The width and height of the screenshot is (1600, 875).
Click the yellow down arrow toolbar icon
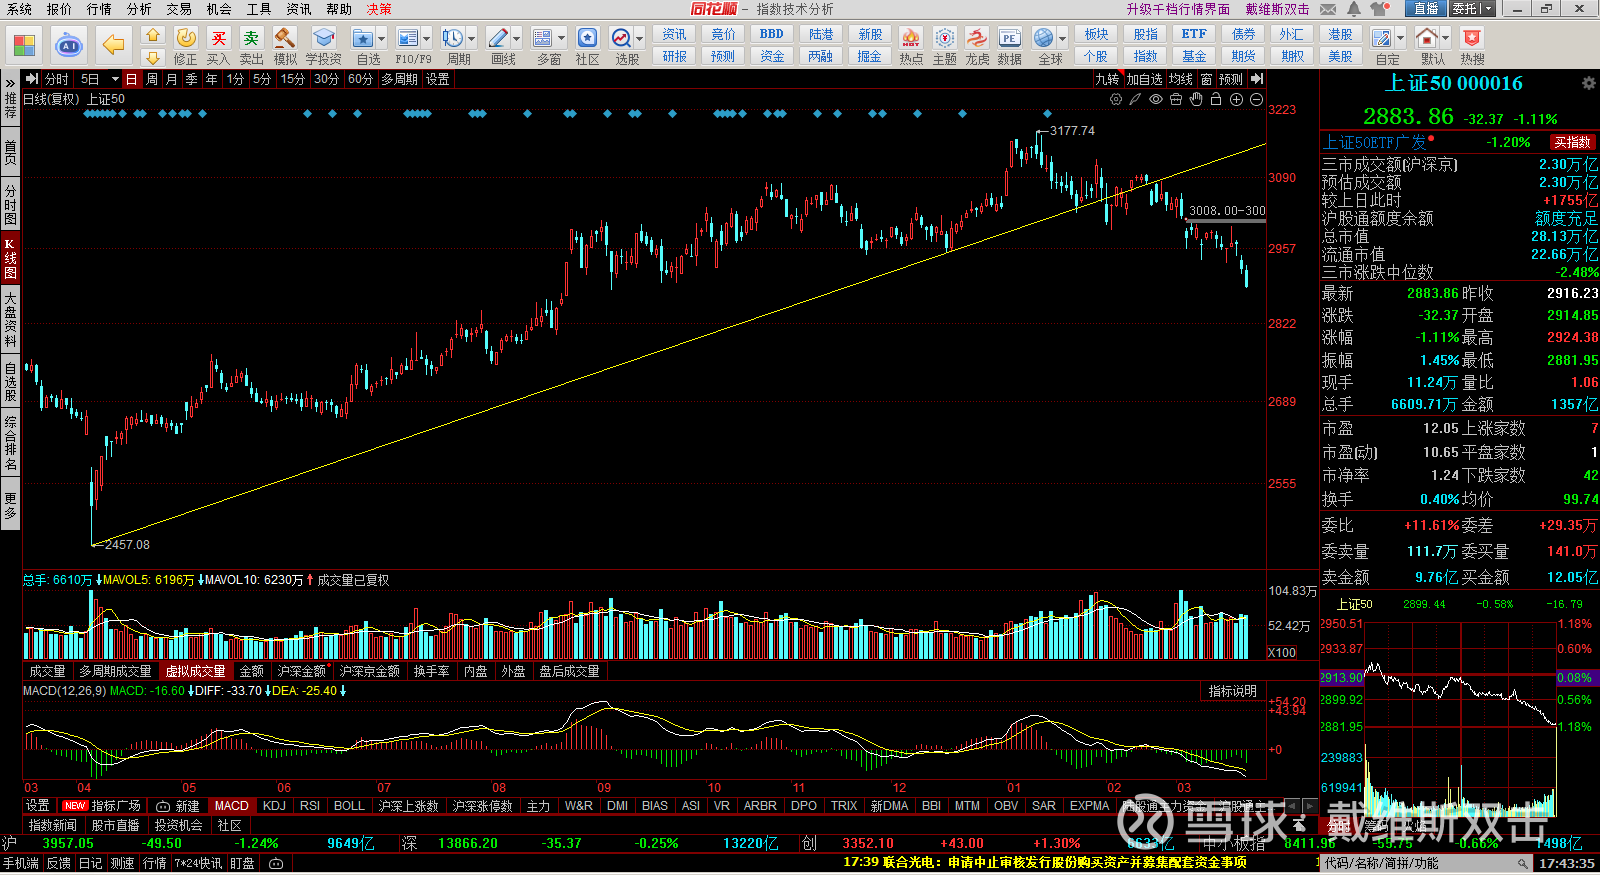coord(152,58)
